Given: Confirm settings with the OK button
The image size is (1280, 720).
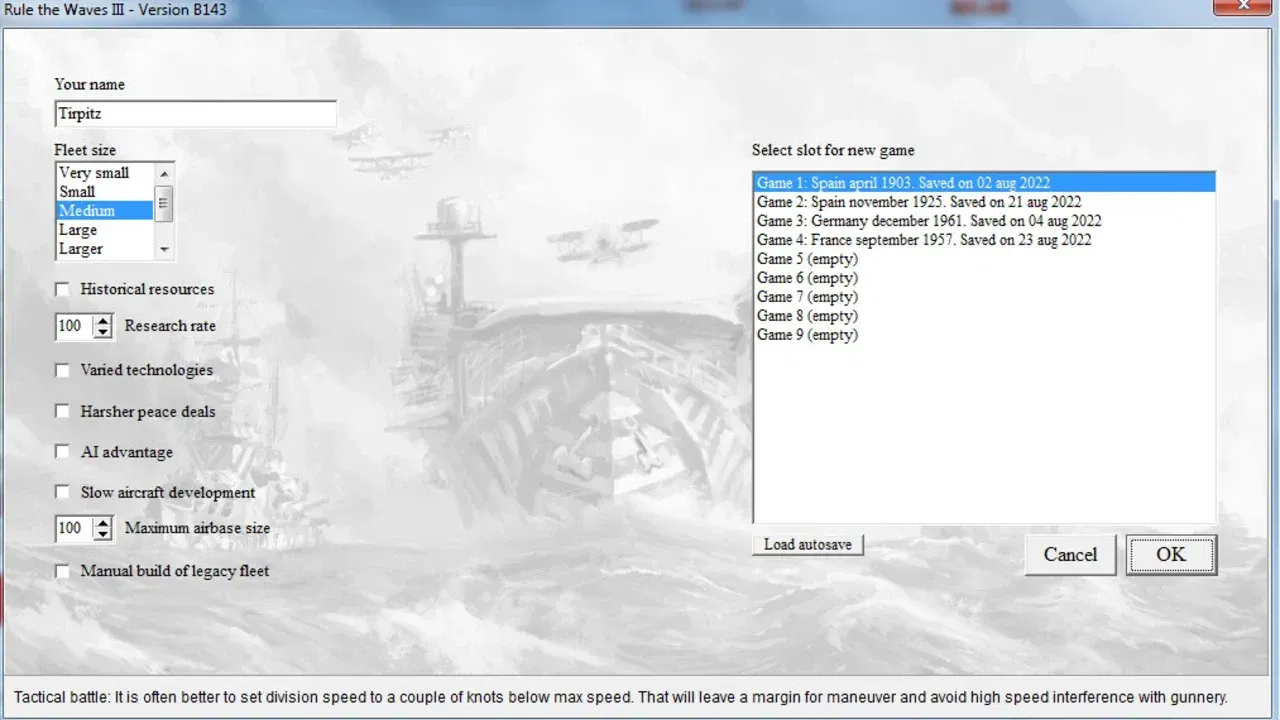Looking at the screenshot, I should 1170,554.
